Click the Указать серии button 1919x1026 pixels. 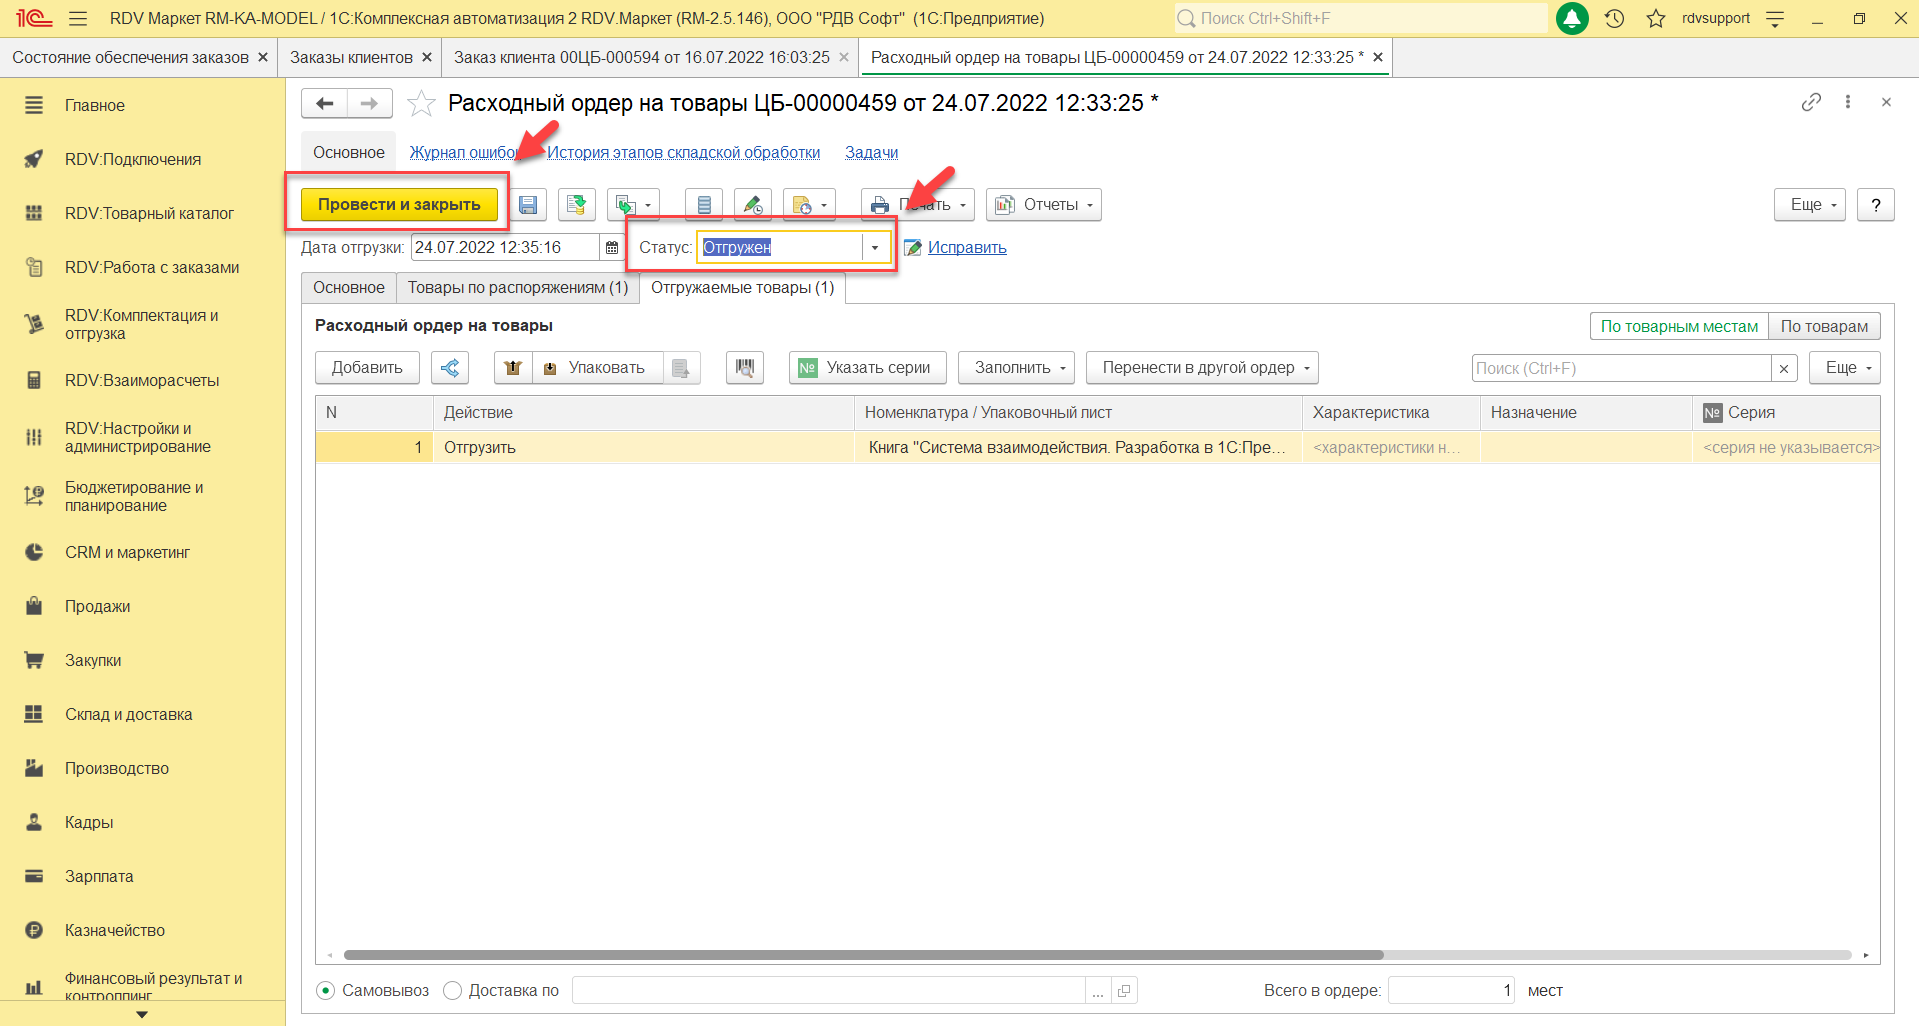[x=868, y=368]
